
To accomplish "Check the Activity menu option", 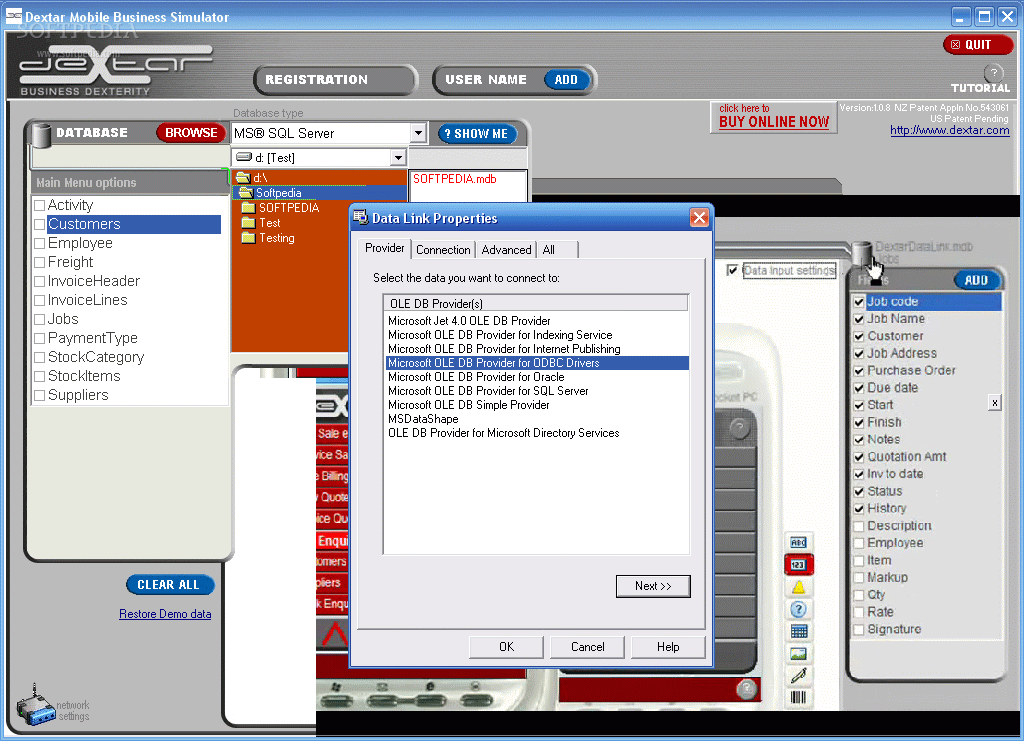I will point(39,205).
